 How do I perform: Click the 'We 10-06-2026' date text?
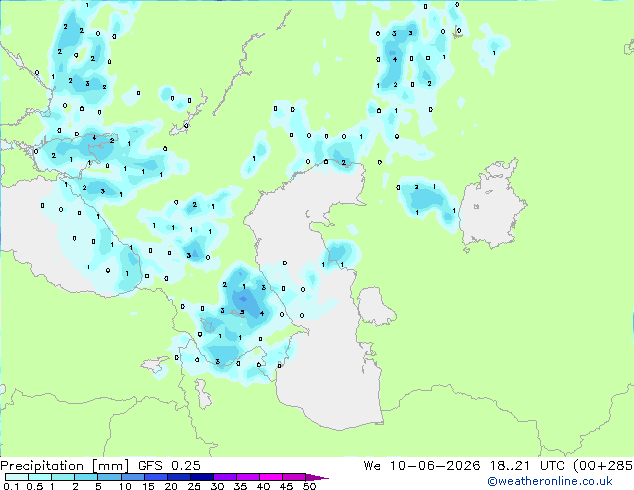coord(422,466)
